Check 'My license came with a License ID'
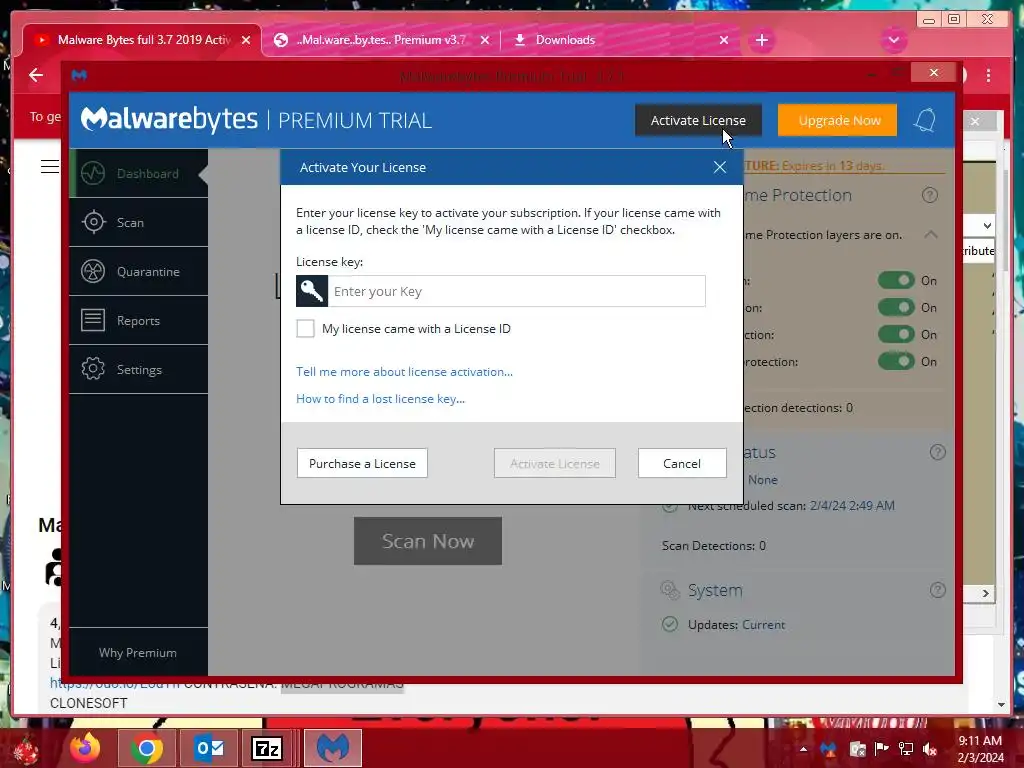This screenshot has width=1024, height=768. 305,328
